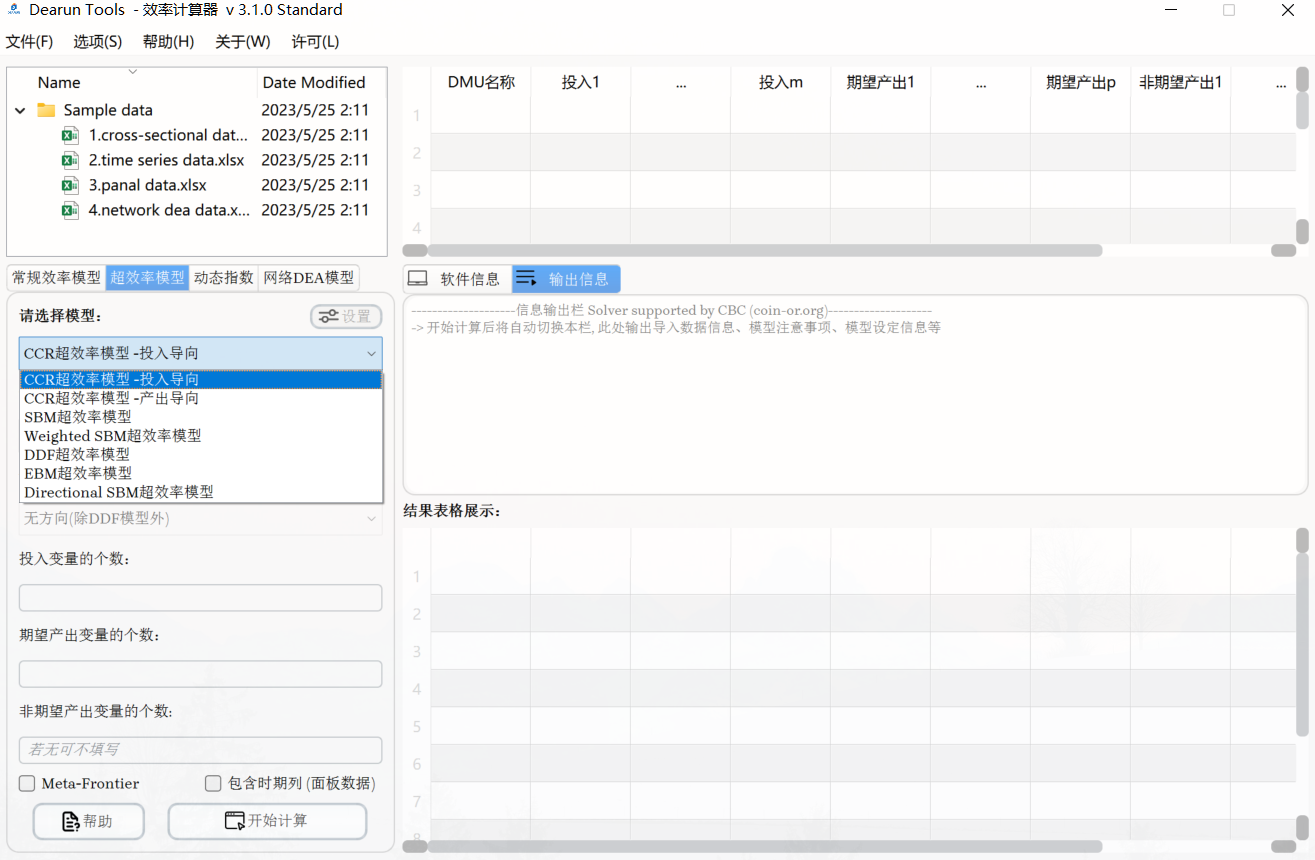
Task: Switch to the 动态指数 tab
Action: (224, 278)
